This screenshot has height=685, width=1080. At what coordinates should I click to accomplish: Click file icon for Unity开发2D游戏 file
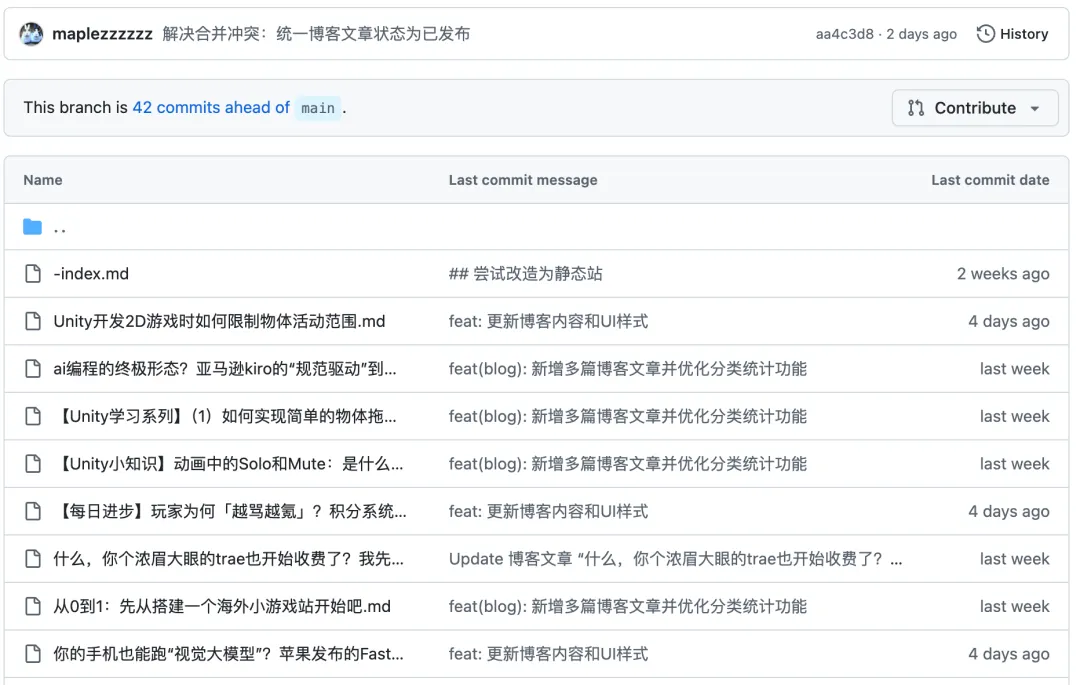click(32, 322)
